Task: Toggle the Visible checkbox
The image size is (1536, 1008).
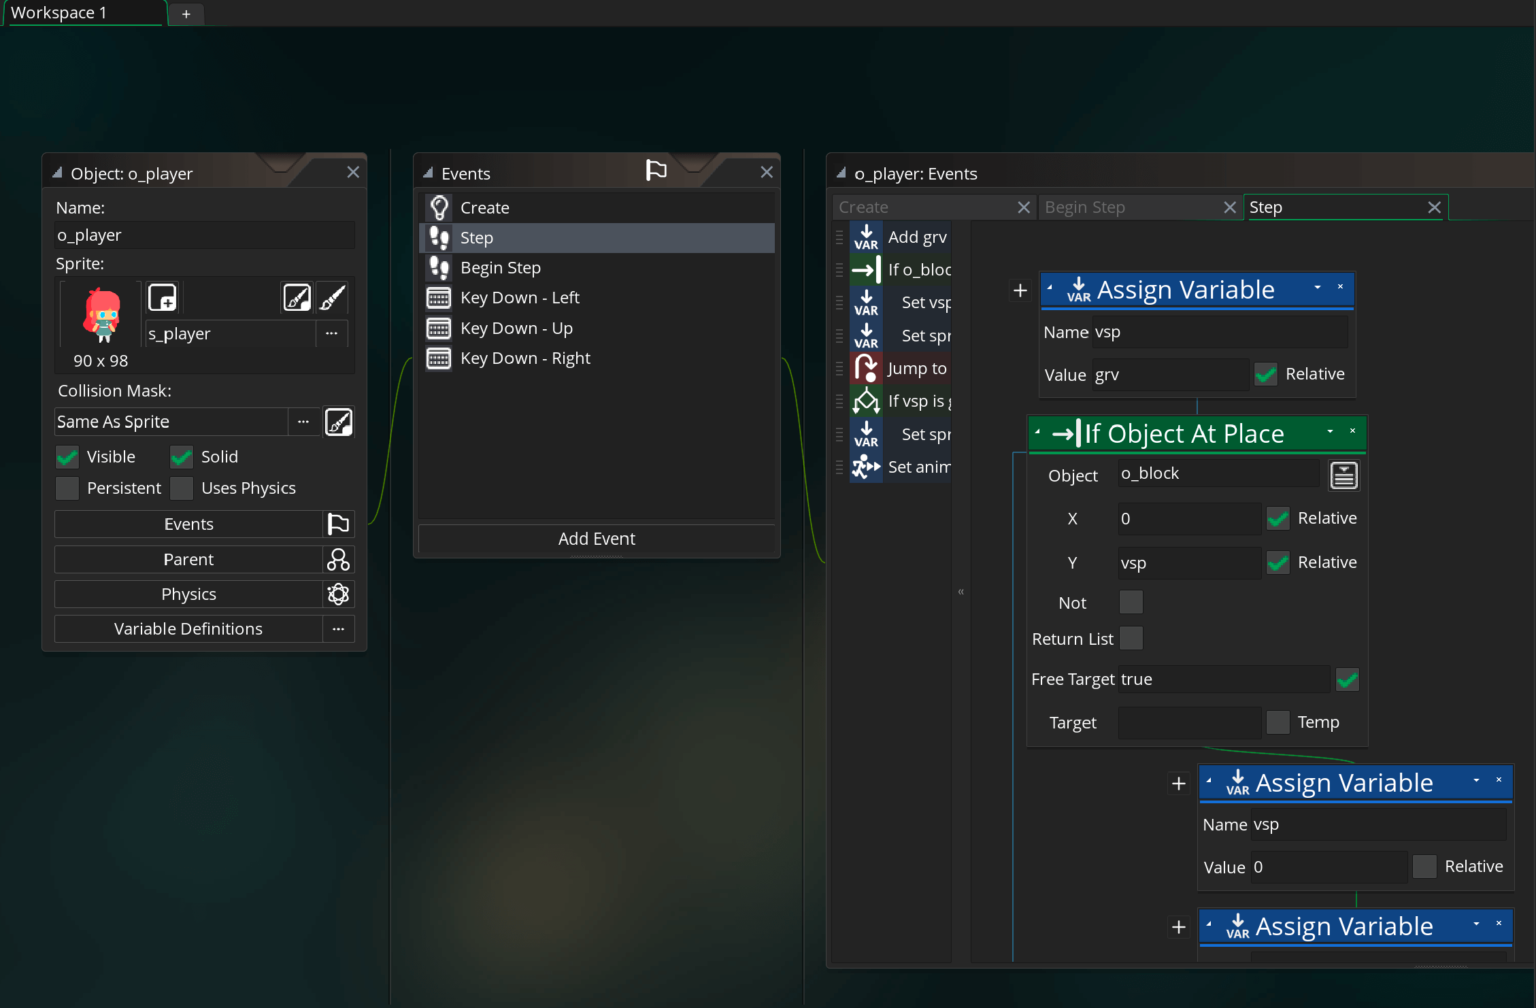Action: coord(68,457)
